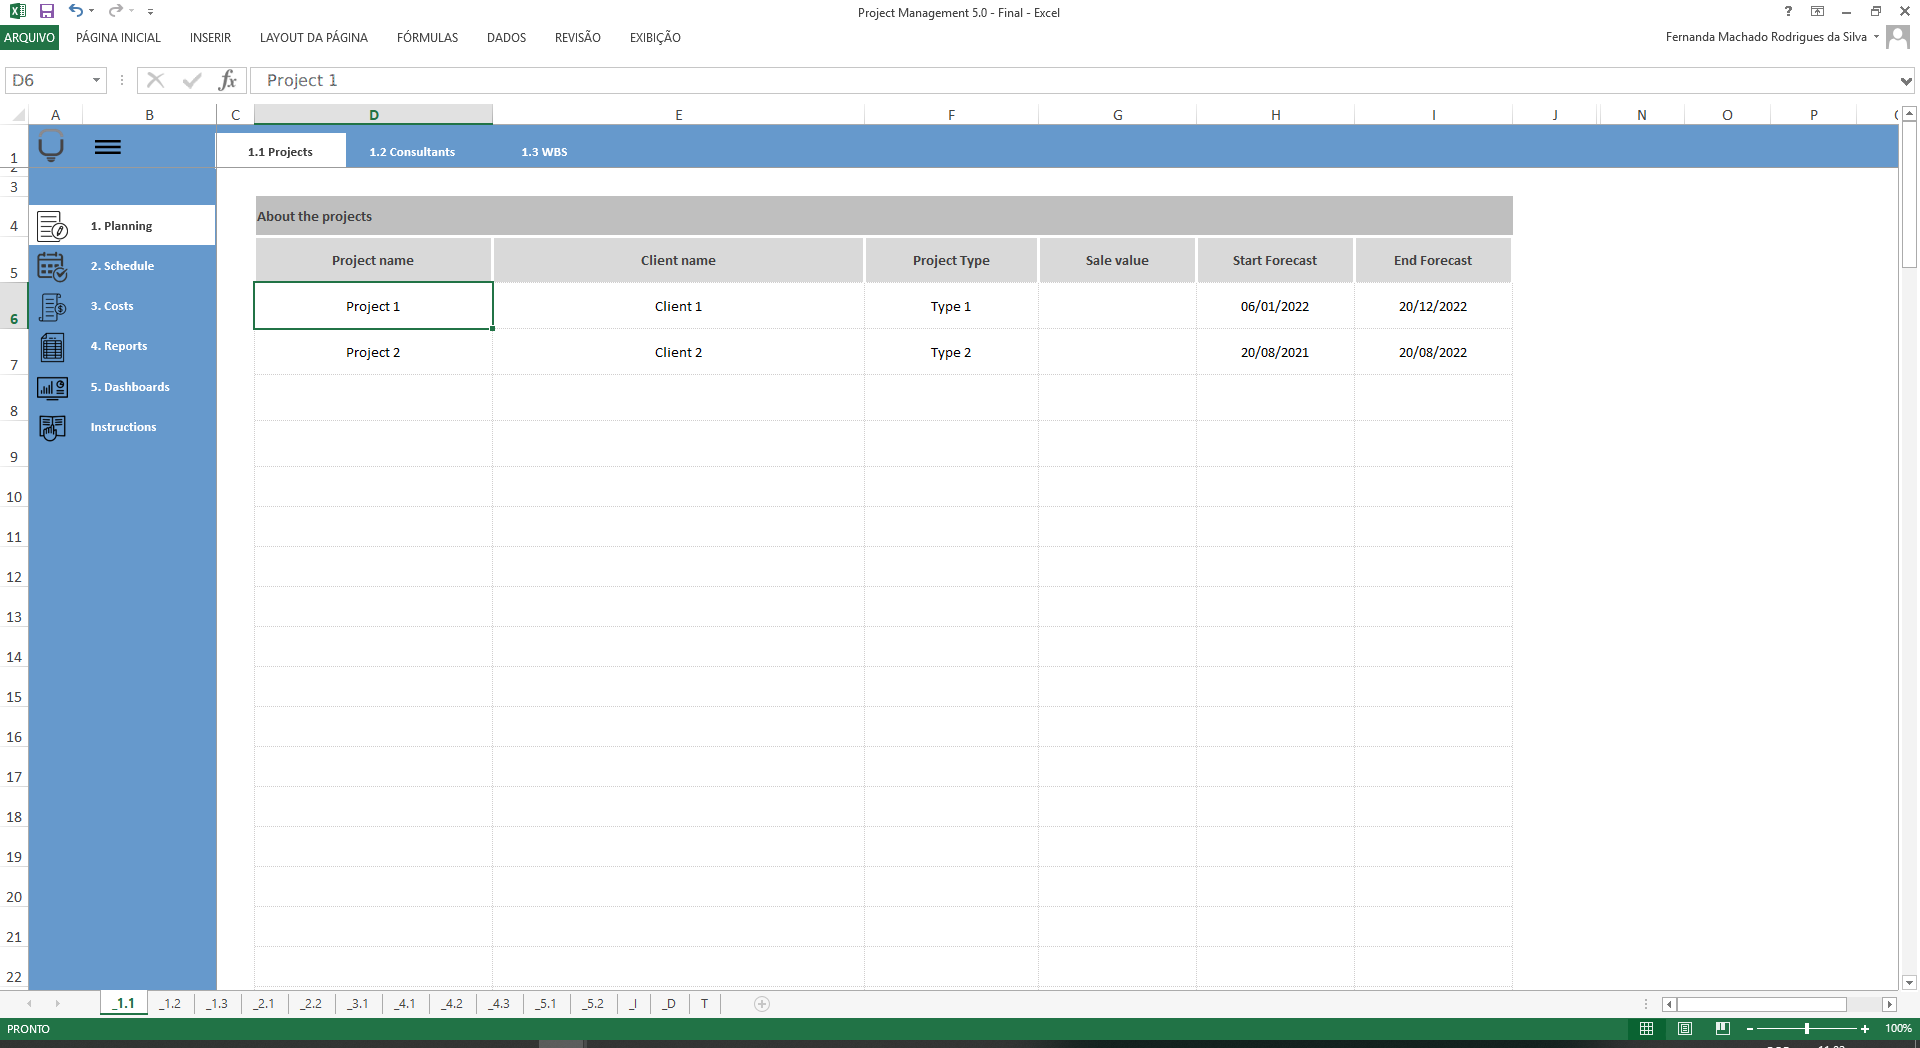The image size is (1920, 1048).
Task: Enable Page Break Preview in the status bar
Action: coord(1723,1028)
